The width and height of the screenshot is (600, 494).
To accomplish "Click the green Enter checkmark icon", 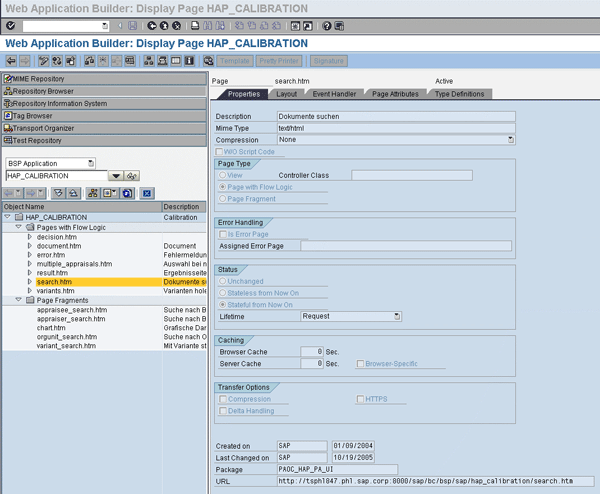I will point(10,26).
